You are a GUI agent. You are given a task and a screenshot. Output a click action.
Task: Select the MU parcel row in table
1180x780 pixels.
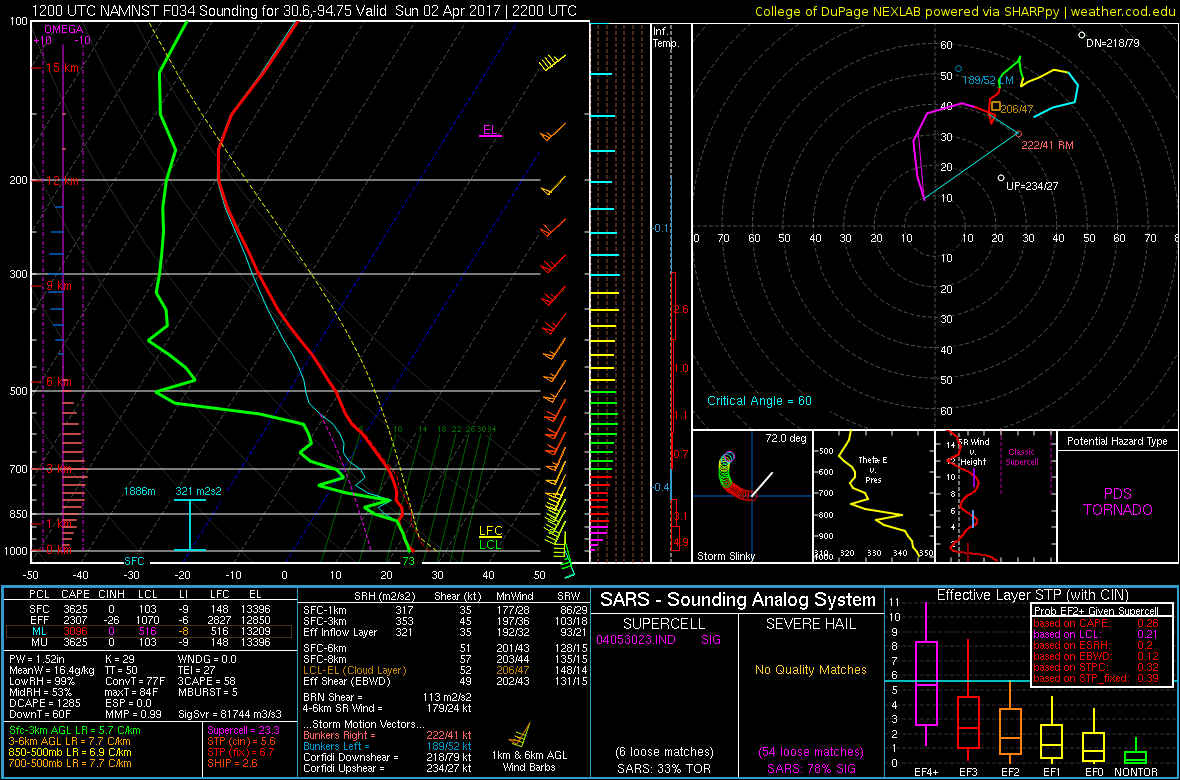[x=149, y=642]
